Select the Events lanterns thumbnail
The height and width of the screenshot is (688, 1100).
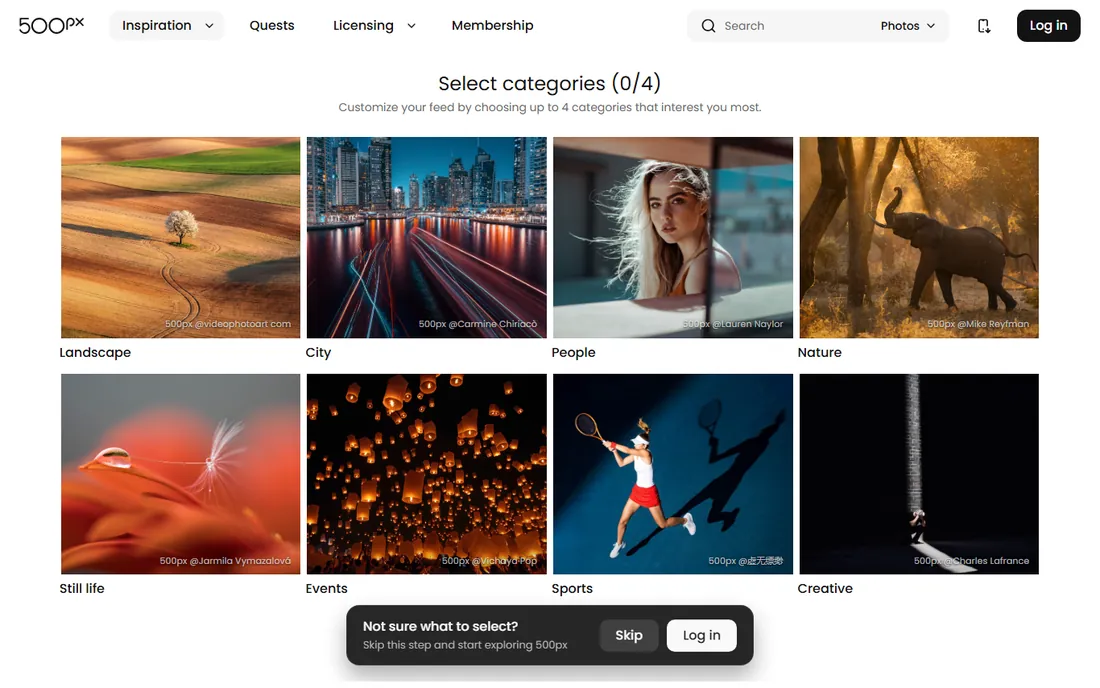coord(427,474)
